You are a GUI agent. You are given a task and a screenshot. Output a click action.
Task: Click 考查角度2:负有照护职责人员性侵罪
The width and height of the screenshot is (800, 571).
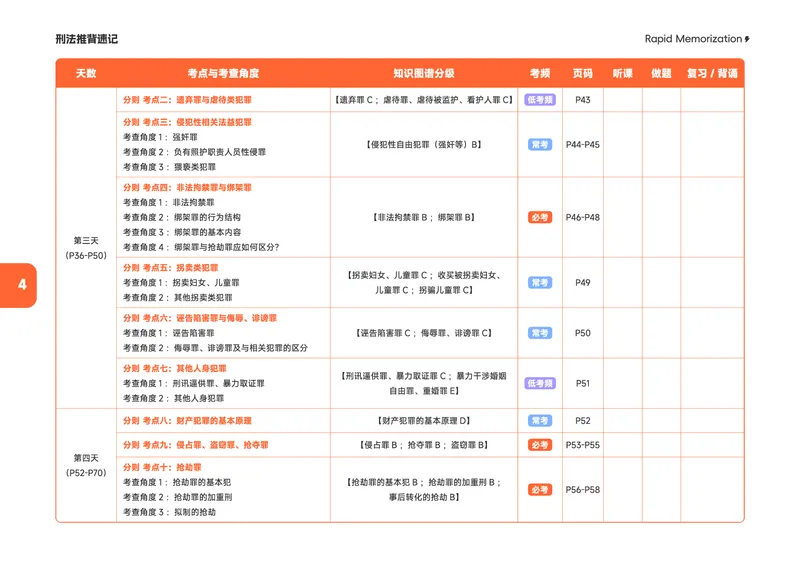[194, 152]
